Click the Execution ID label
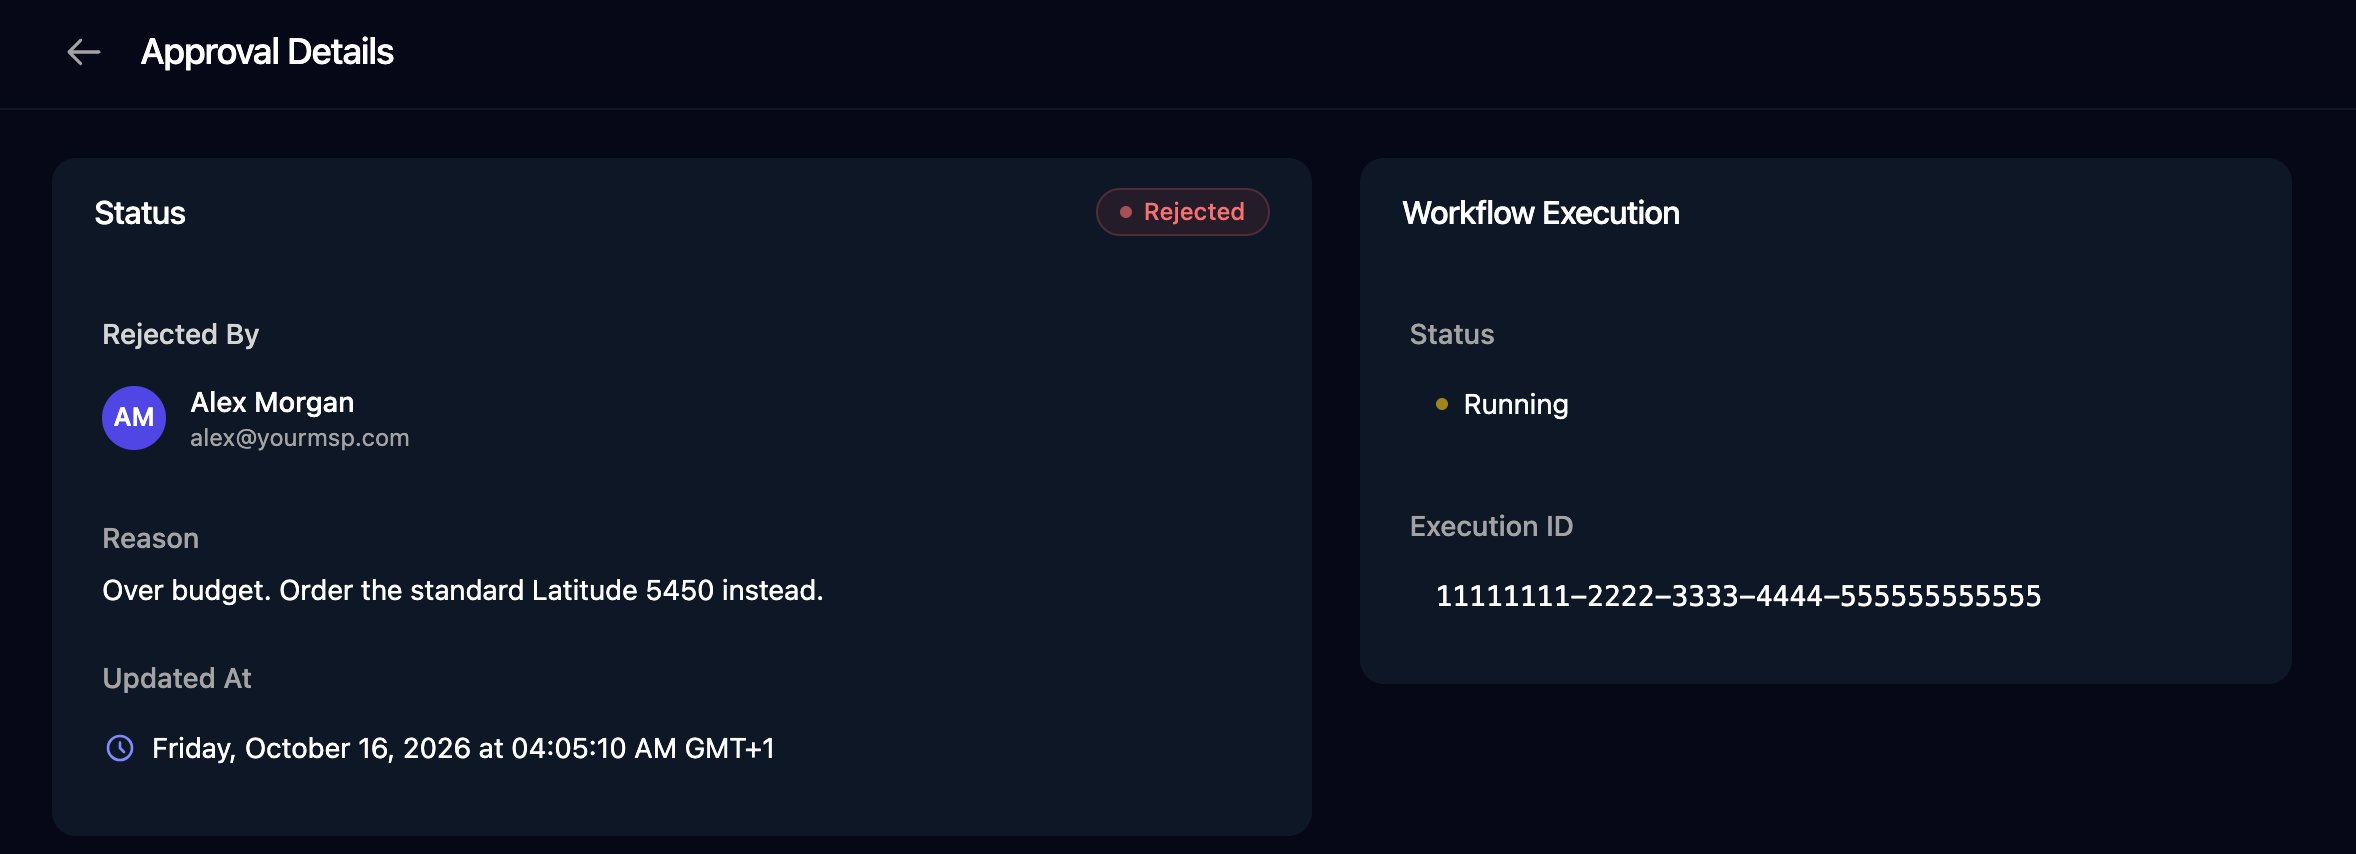Screen dimensions: 2356x854 coord(1491,526)
